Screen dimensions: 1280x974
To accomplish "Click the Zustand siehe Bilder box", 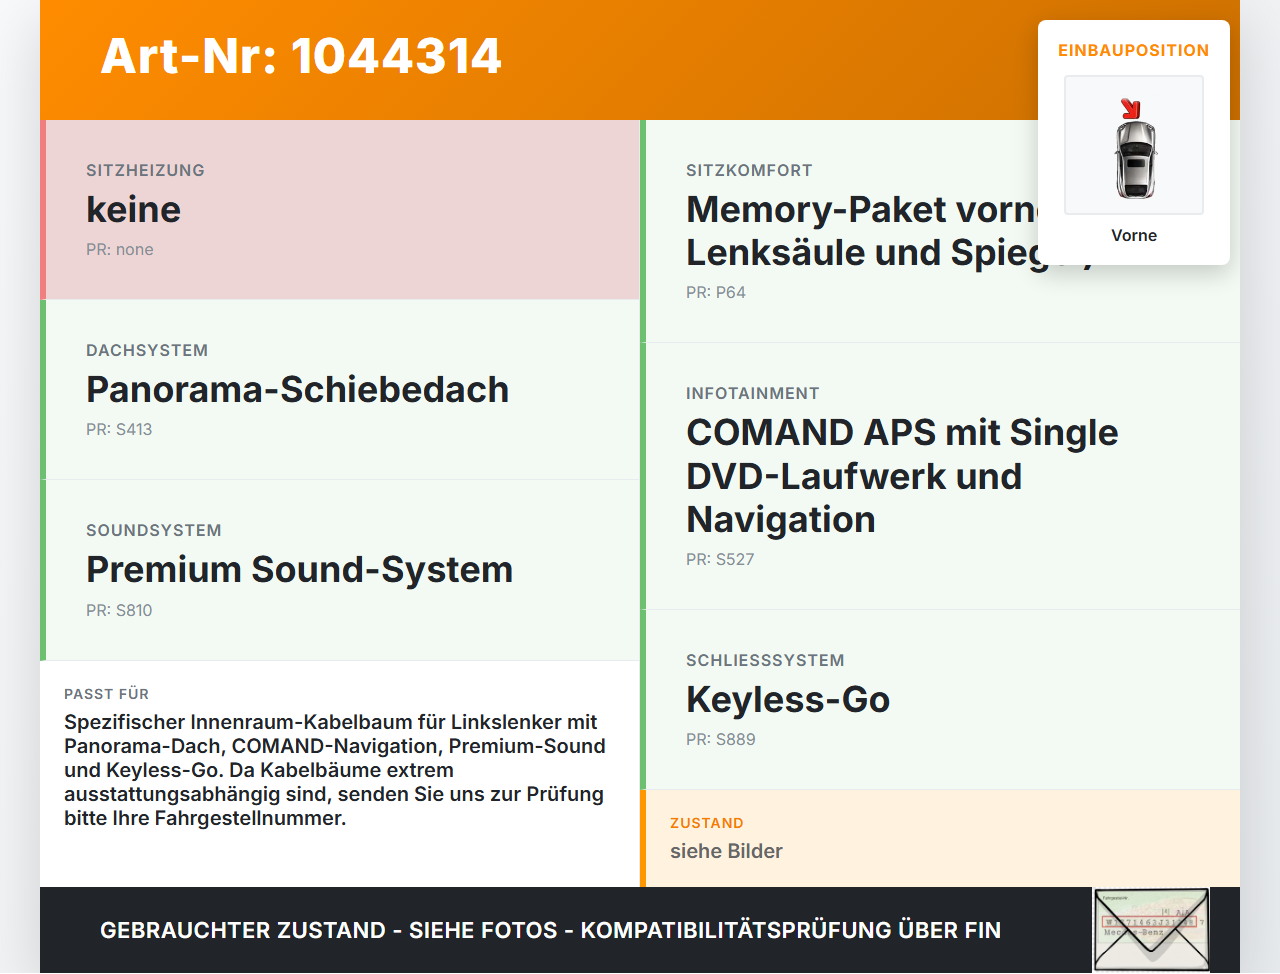I will click(x=940, y=838).
